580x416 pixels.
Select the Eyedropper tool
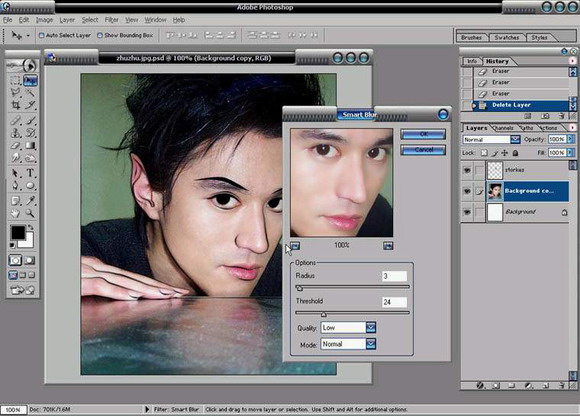pos(30,200)
